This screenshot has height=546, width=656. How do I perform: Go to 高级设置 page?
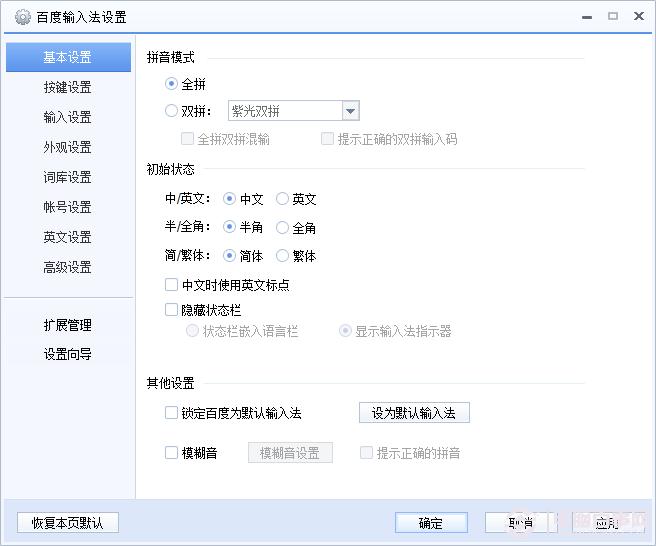click(67, 267)
